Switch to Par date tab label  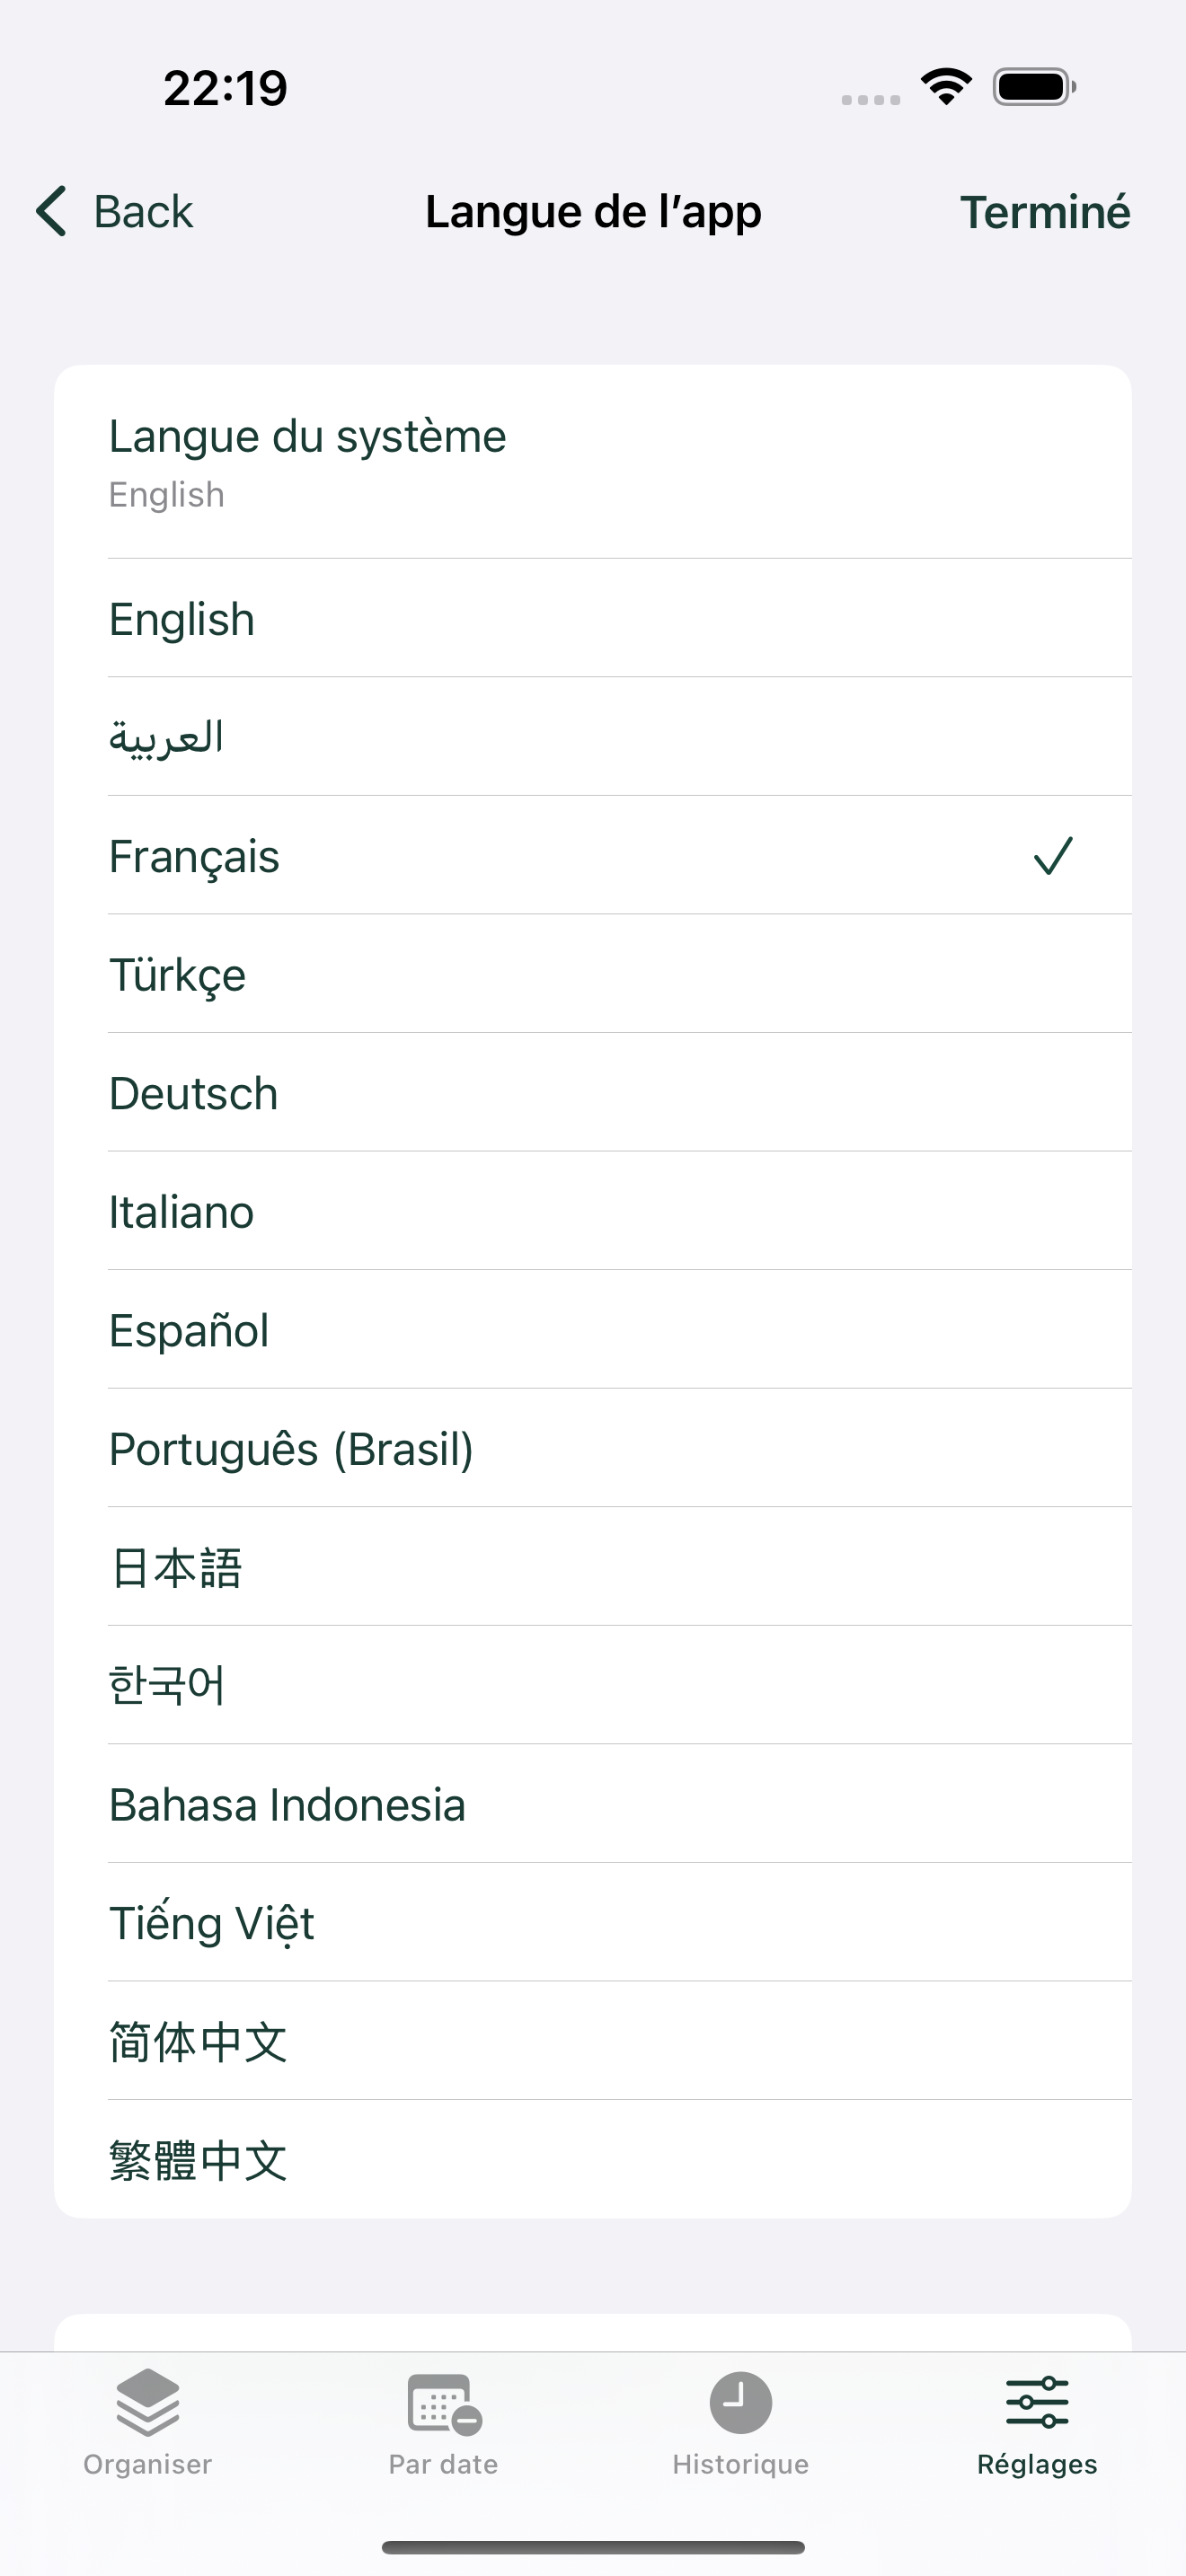tap(444, 2464)
